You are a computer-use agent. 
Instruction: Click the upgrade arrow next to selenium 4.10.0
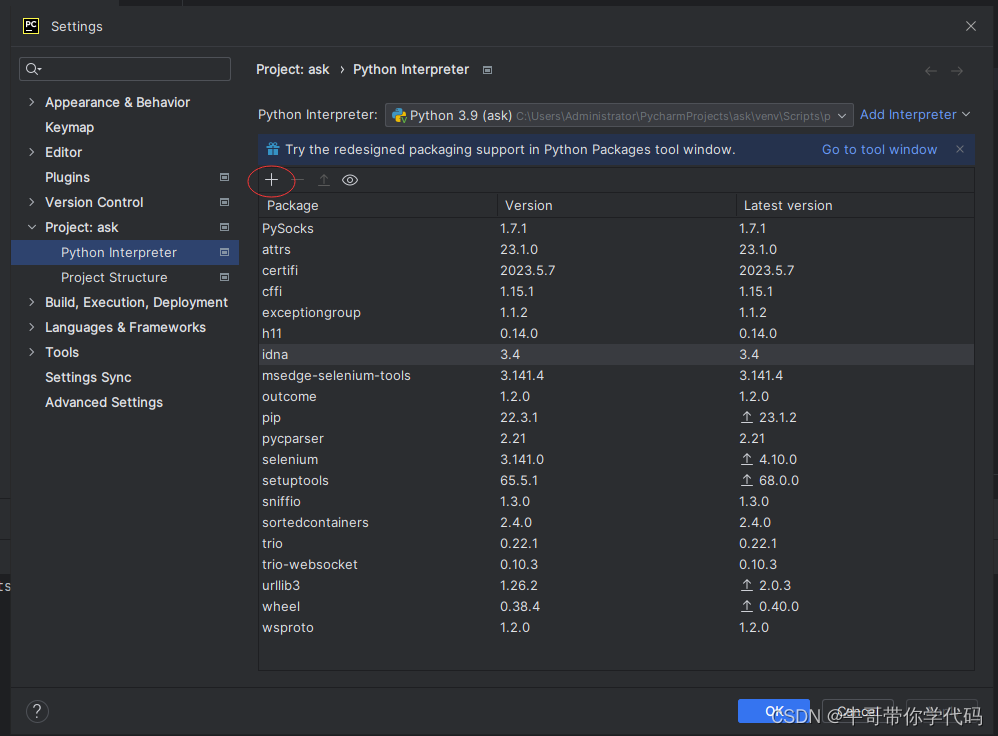point(747,459)
